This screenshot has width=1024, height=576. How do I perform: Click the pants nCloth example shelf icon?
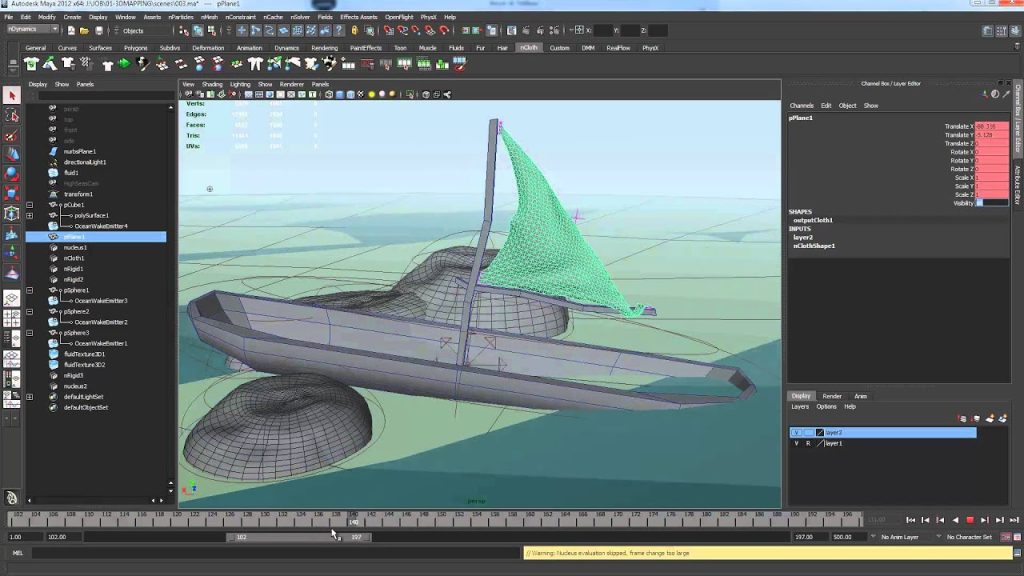pos(255,64)
